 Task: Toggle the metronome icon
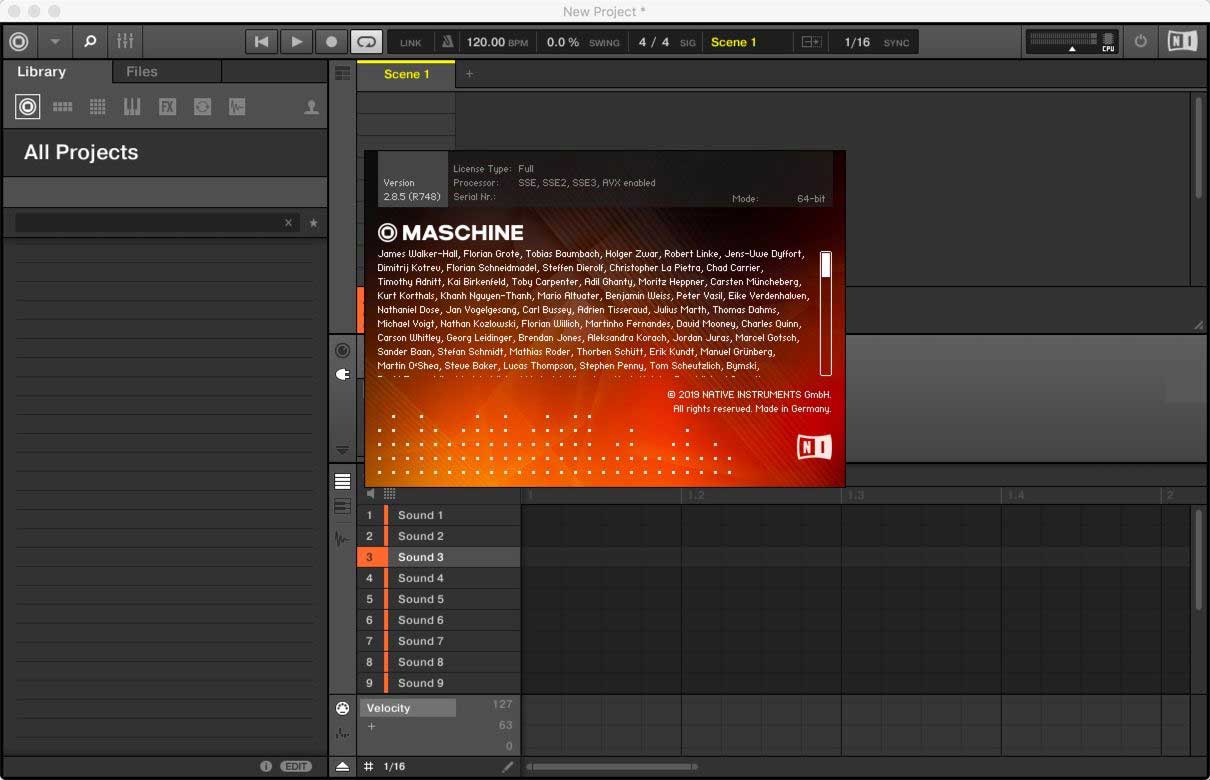(x=448, y=42)
